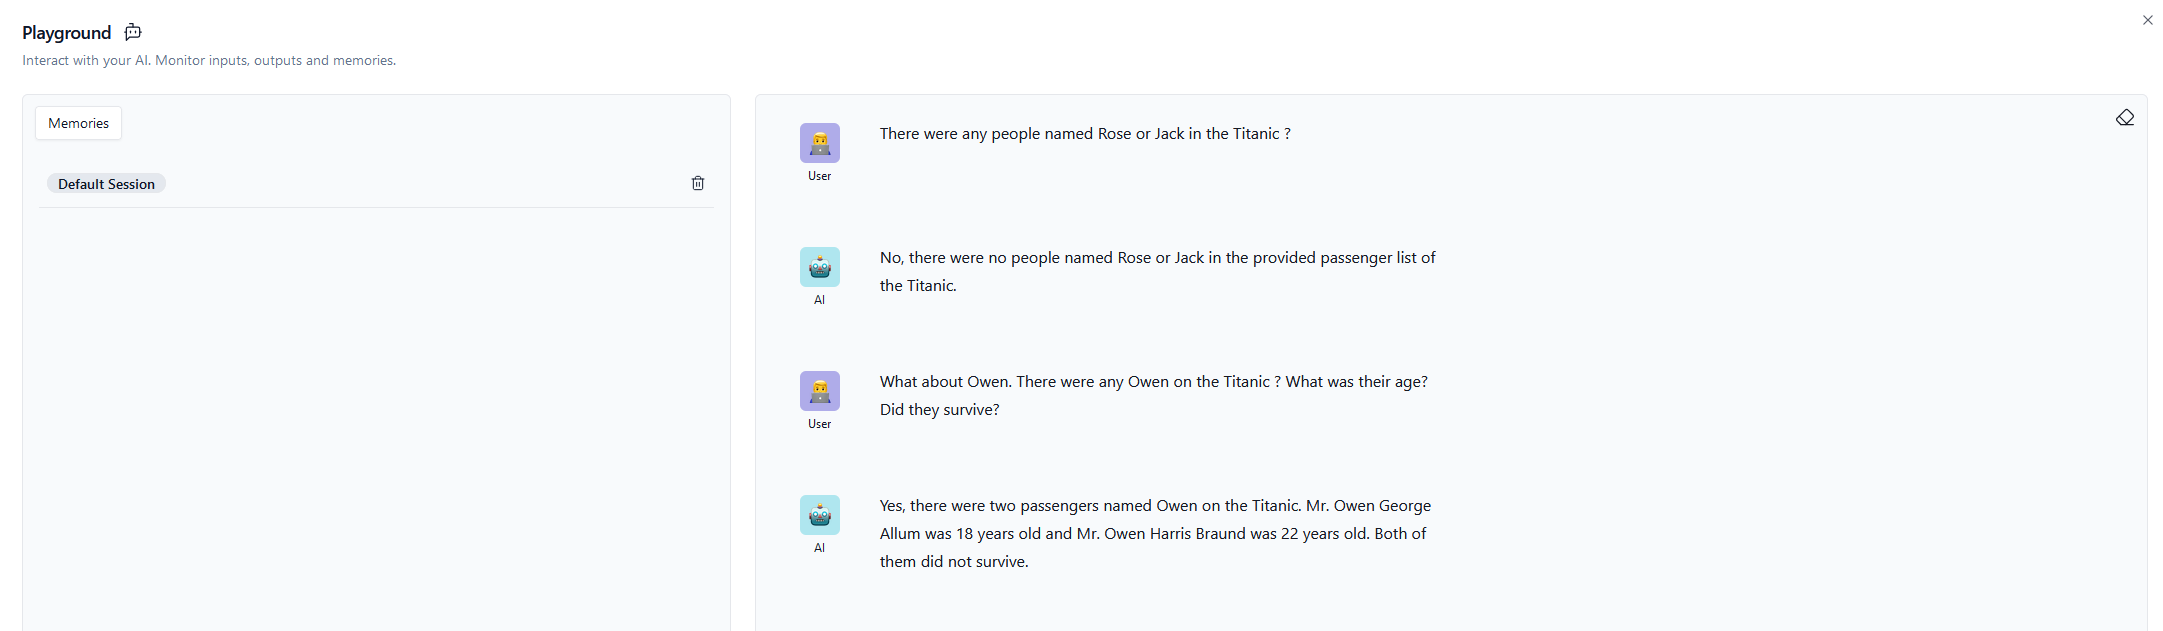2163x631 pixels.
Task: Open the Memories tab
Action: click(x=79, y=123)
